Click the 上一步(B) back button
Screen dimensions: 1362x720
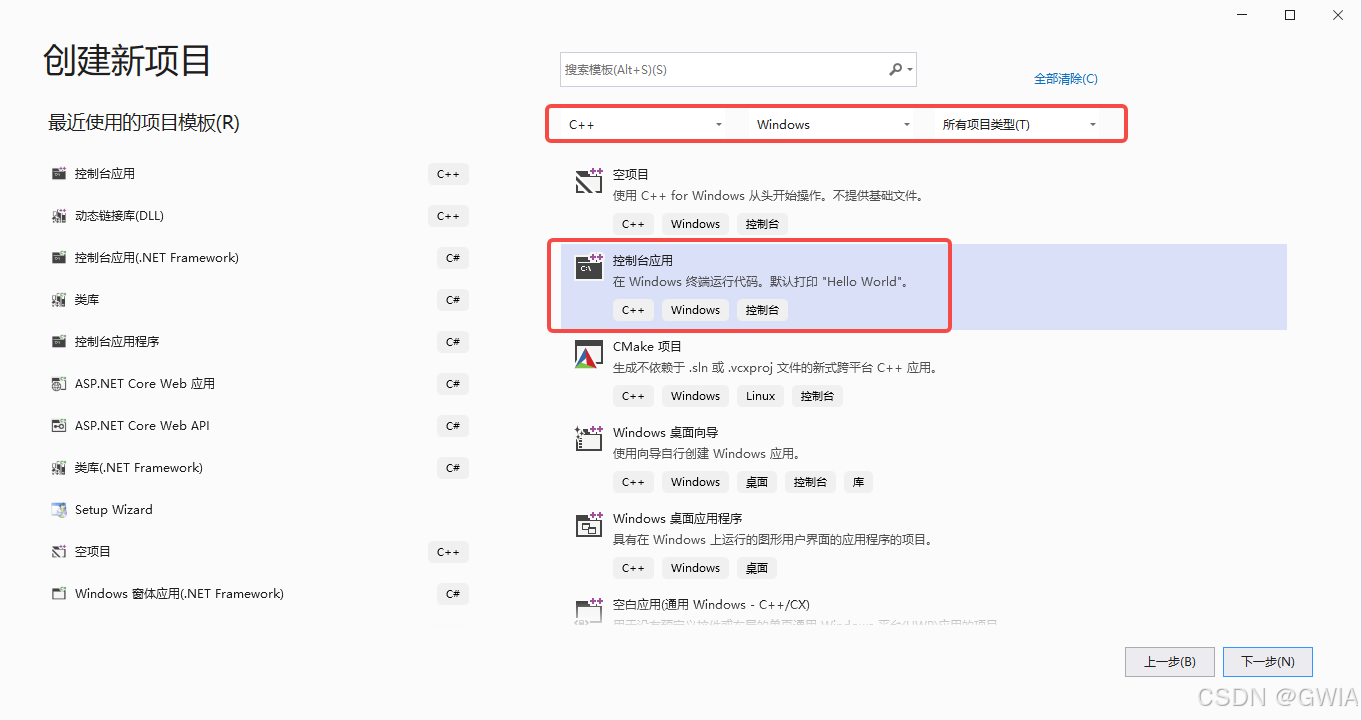1170,662
